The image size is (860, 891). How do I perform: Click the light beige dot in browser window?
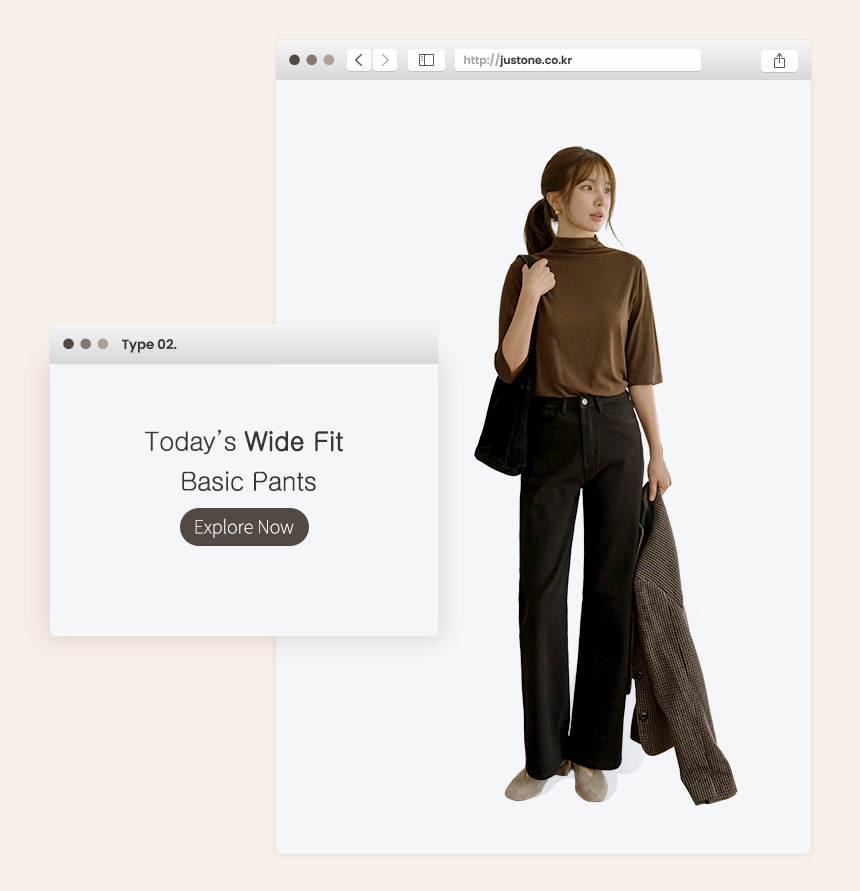click(x=329, y=60)
